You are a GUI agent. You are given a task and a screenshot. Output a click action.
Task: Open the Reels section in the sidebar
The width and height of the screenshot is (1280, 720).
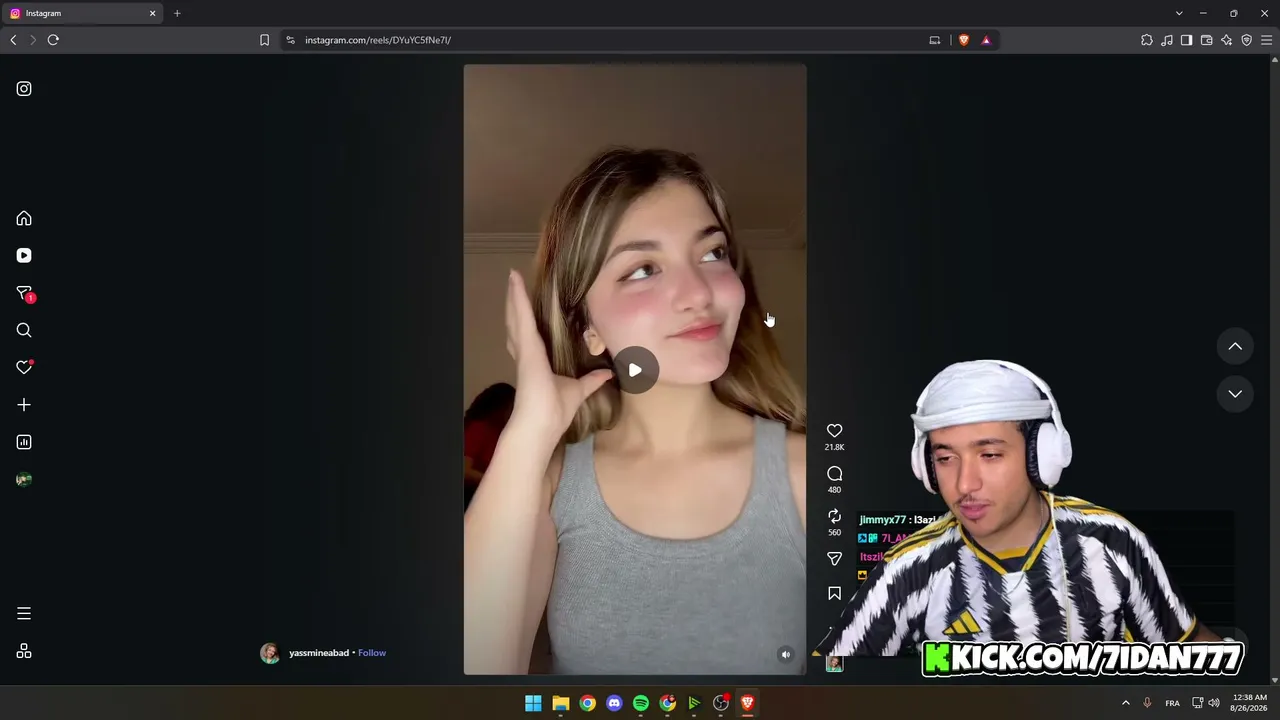24,256
